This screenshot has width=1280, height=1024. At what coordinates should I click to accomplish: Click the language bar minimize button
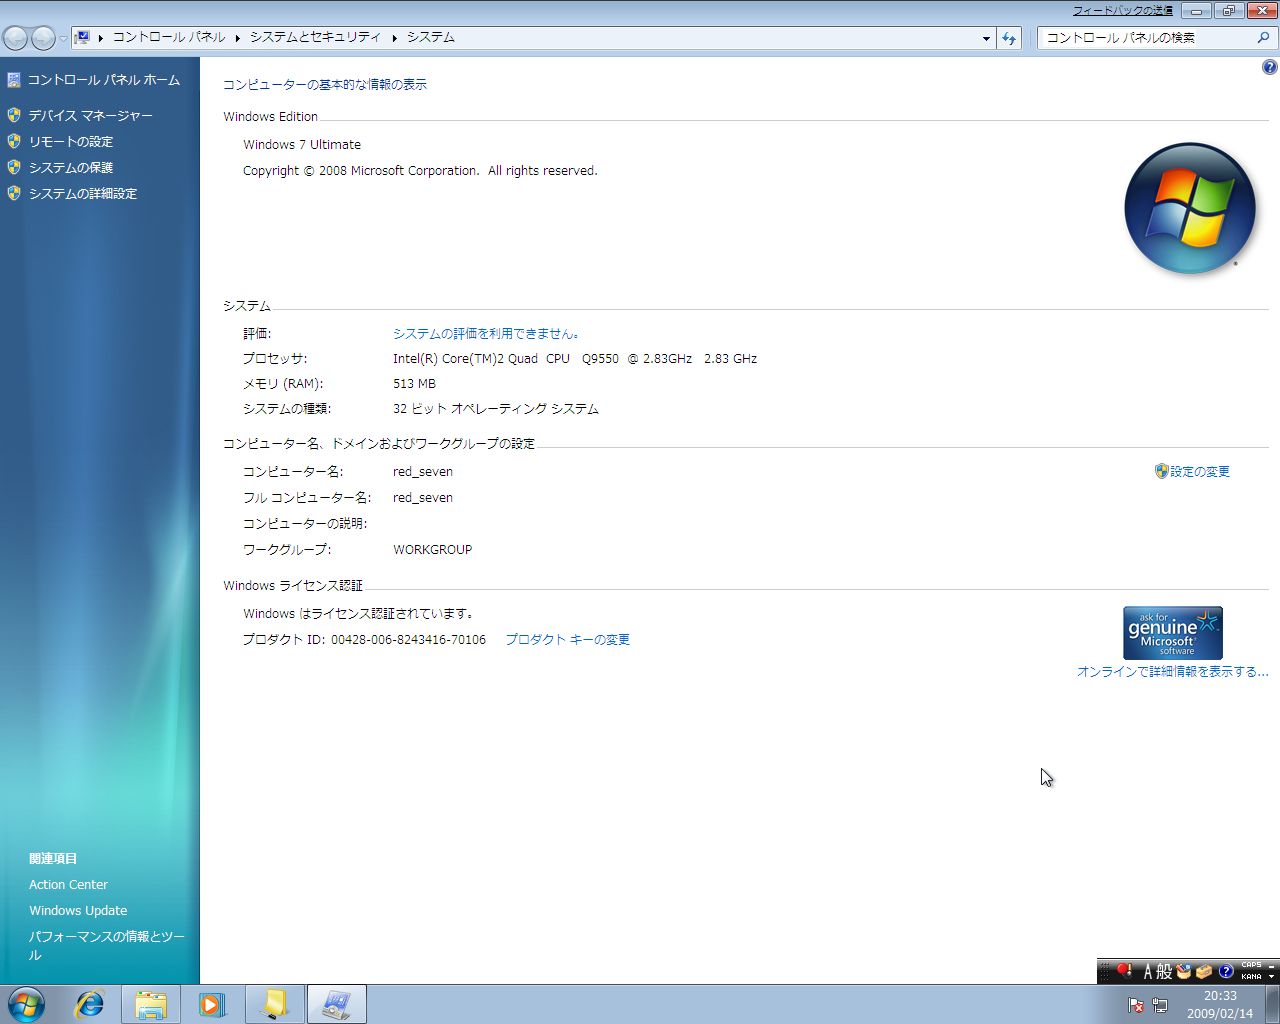tap(1272, 966)
